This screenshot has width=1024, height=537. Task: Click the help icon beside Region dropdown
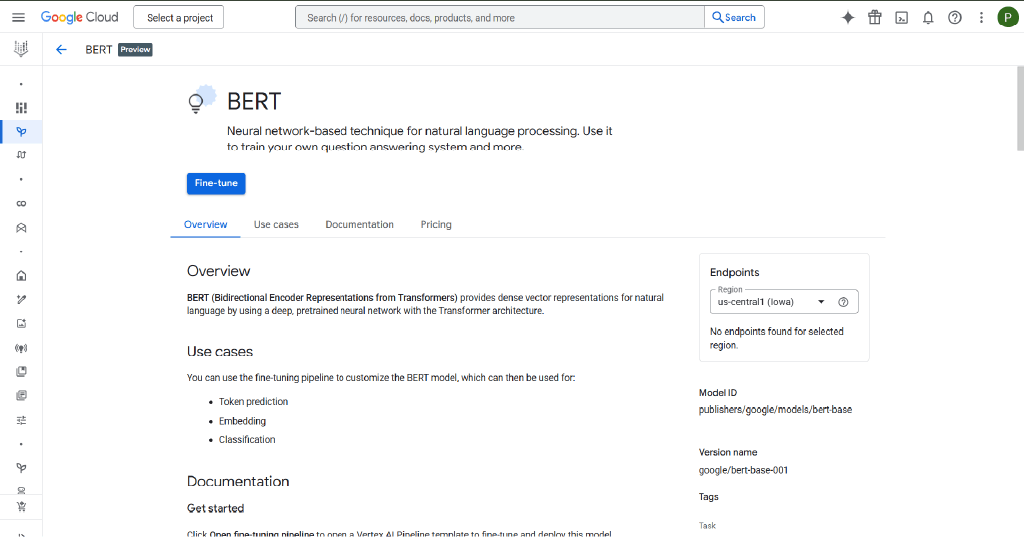click(x=843, y=302)
